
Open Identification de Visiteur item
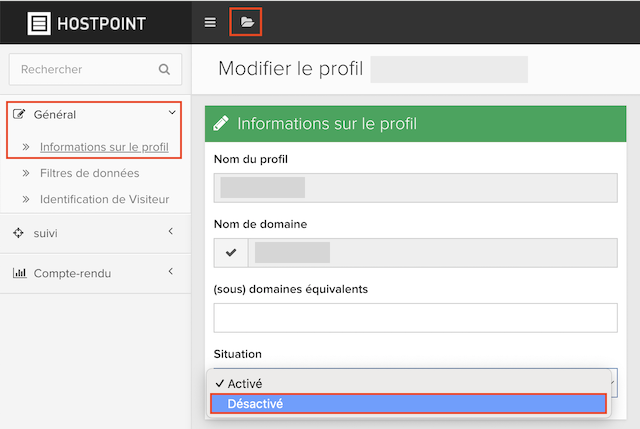pyautogui.click(x=104, y=199)
